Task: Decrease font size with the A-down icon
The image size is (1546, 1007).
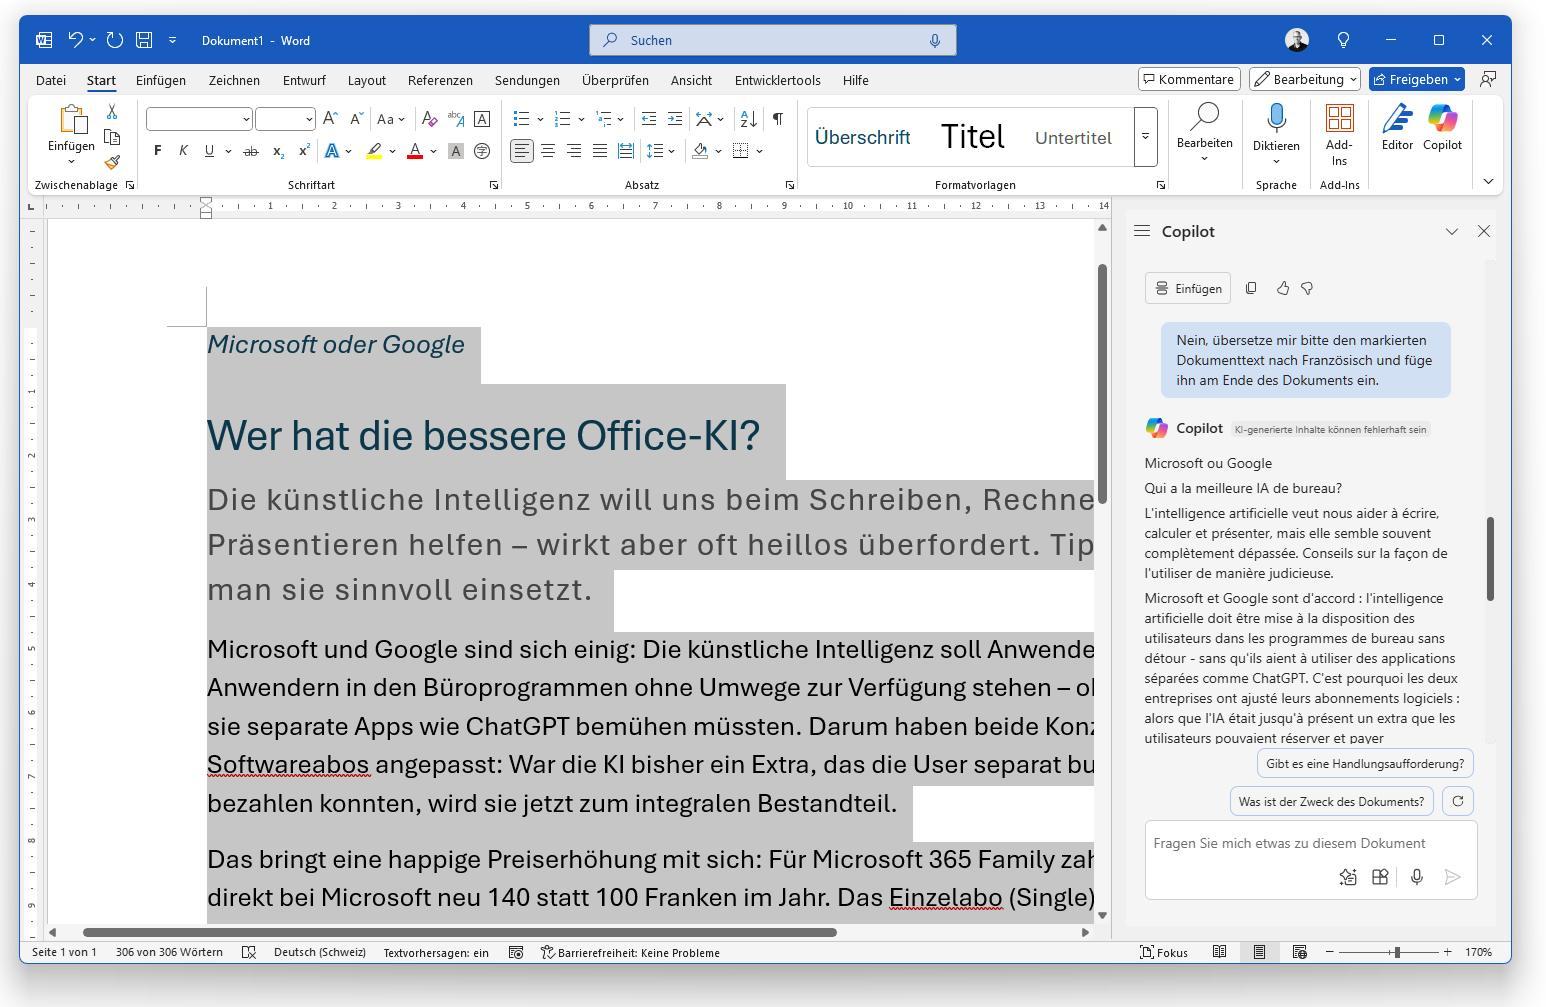Action: [x=356, y=119]
